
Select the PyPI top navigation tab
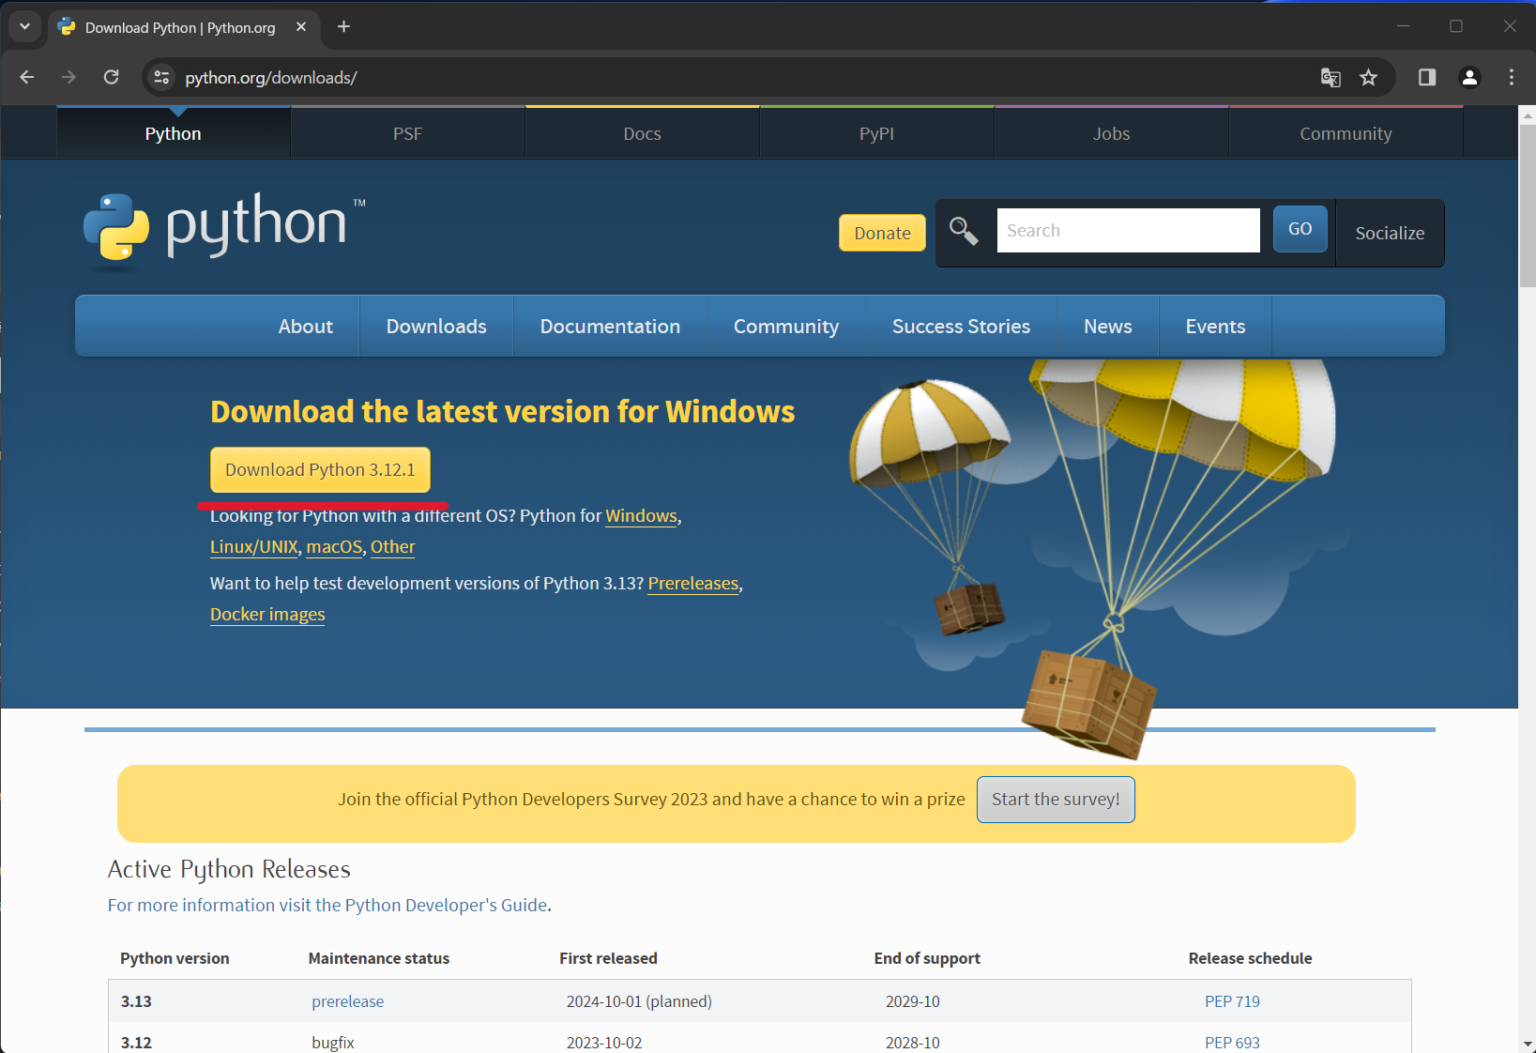(877, 133)
